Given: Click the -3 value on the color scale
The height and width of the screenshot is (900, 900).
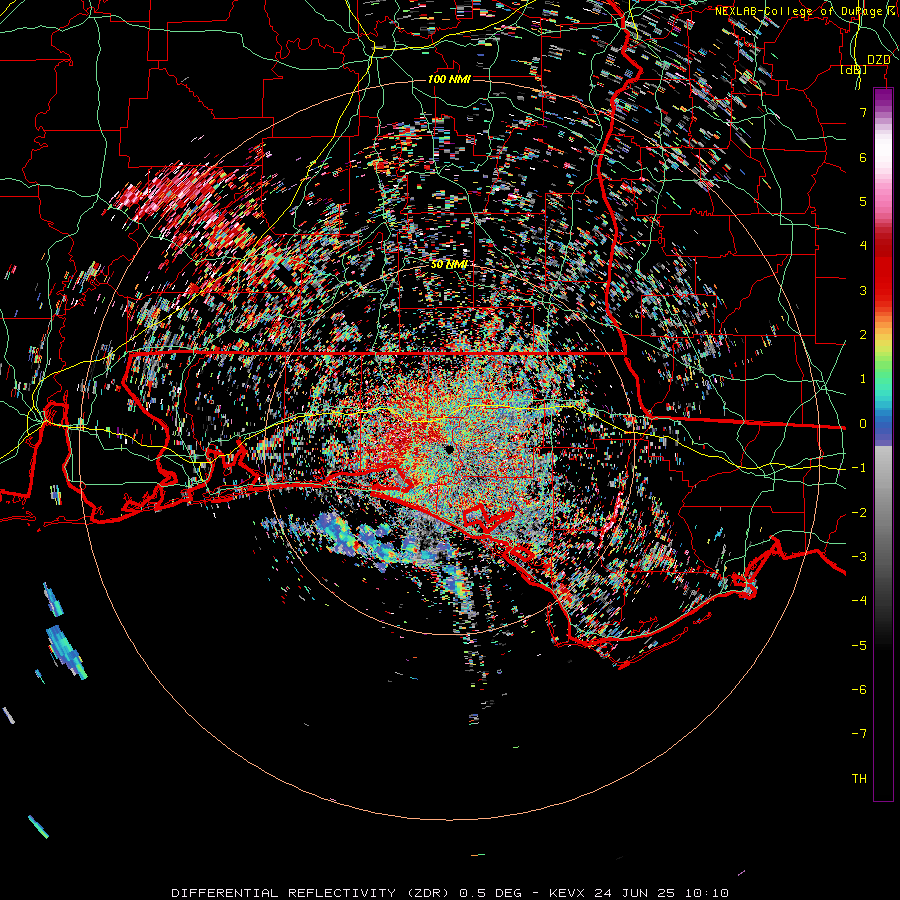Looking at the screenshot, I should tap(859, 557).
